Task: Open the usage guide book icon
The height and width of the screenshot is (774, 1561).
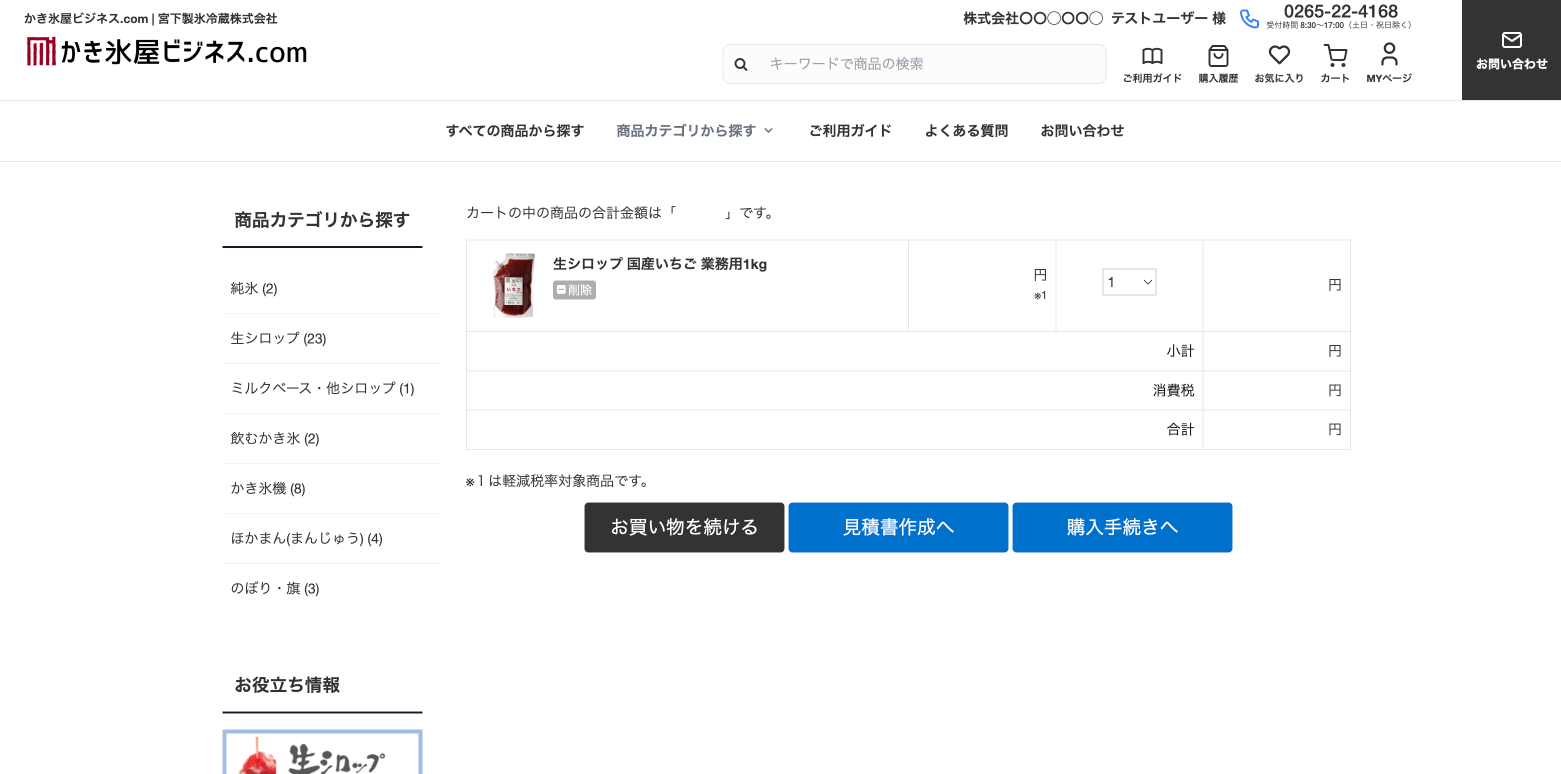Action: pos(1152,57)
